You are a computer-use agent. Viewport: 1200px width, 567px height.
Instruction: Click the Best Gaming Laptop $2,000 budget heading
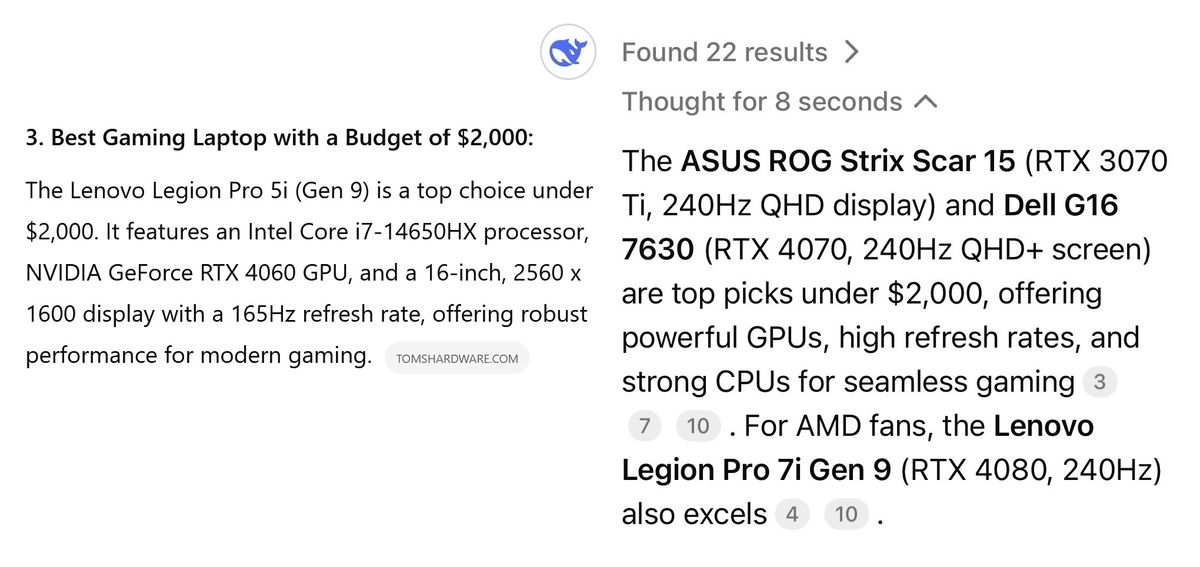279,138
